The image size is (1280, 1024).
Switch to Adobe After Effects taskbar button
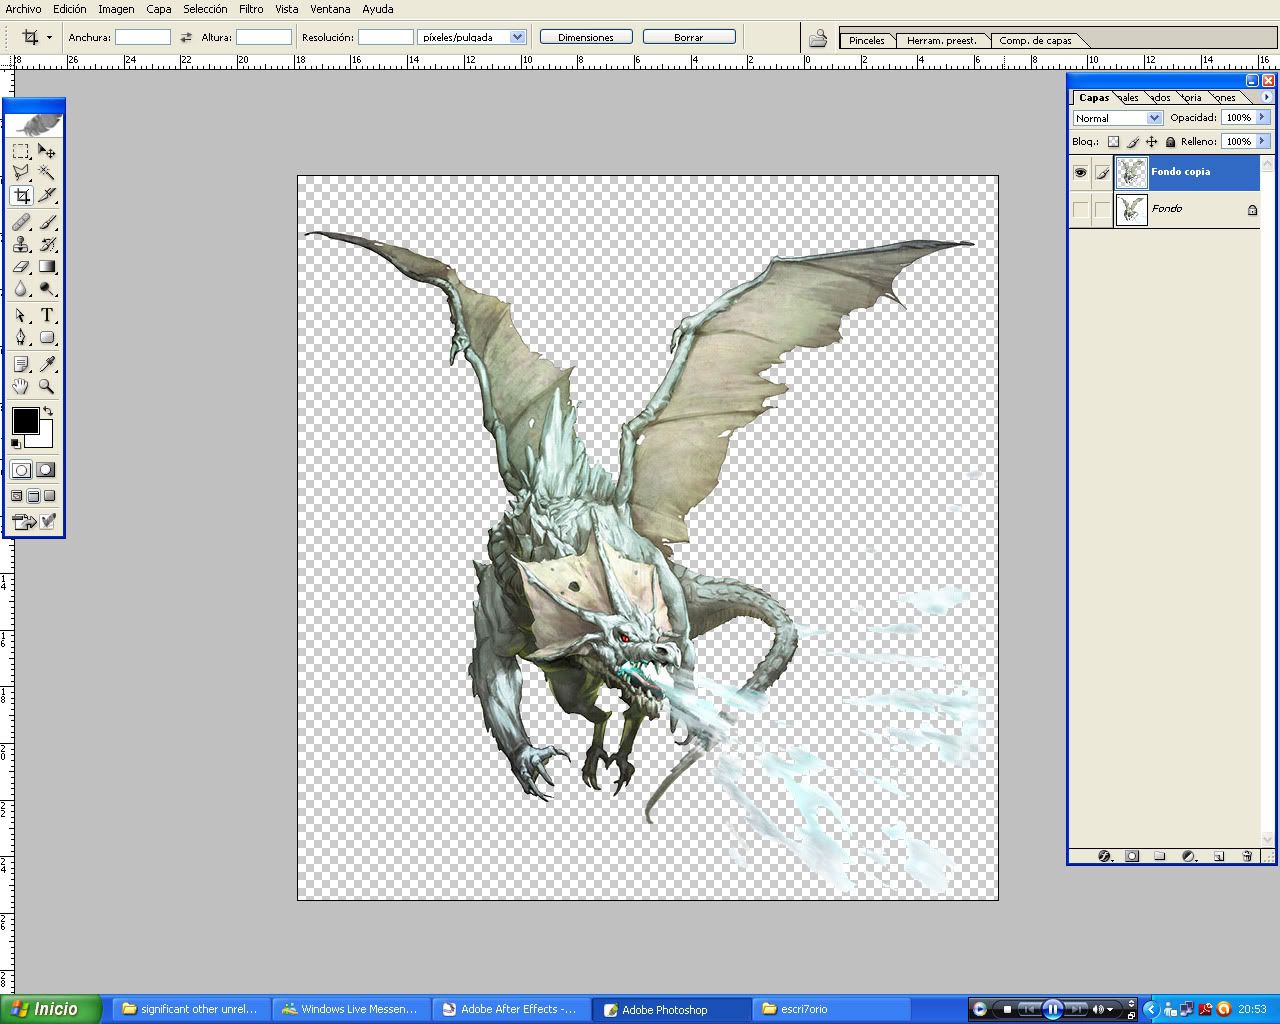pyautogui.click(x=511, y=1009)
